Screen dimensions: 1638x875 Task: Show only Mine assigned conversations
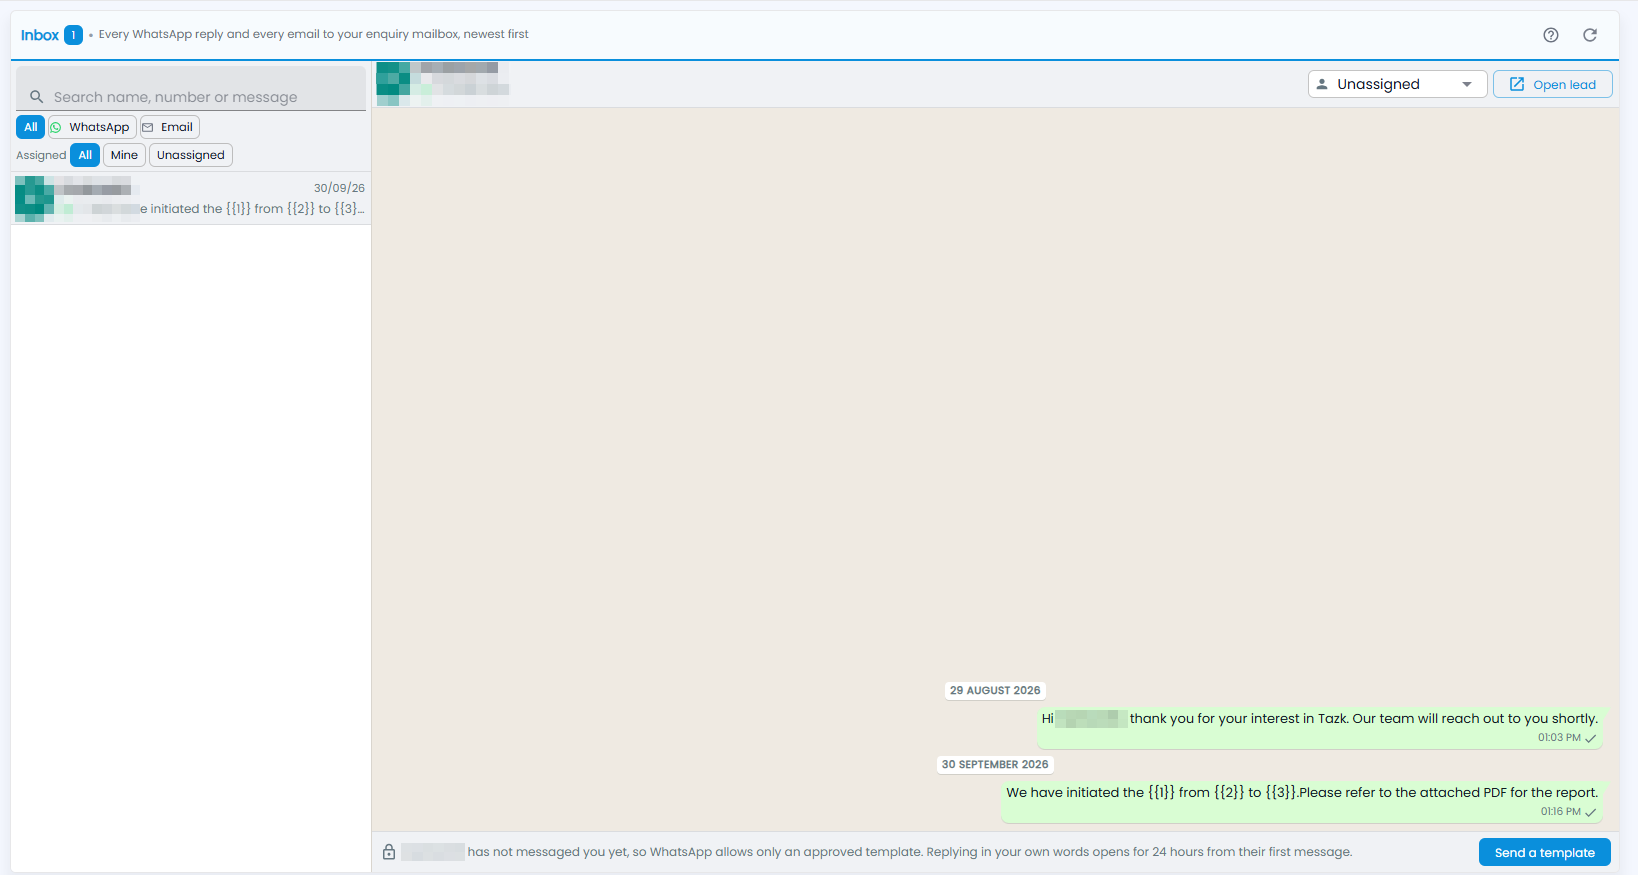point(124,155)
